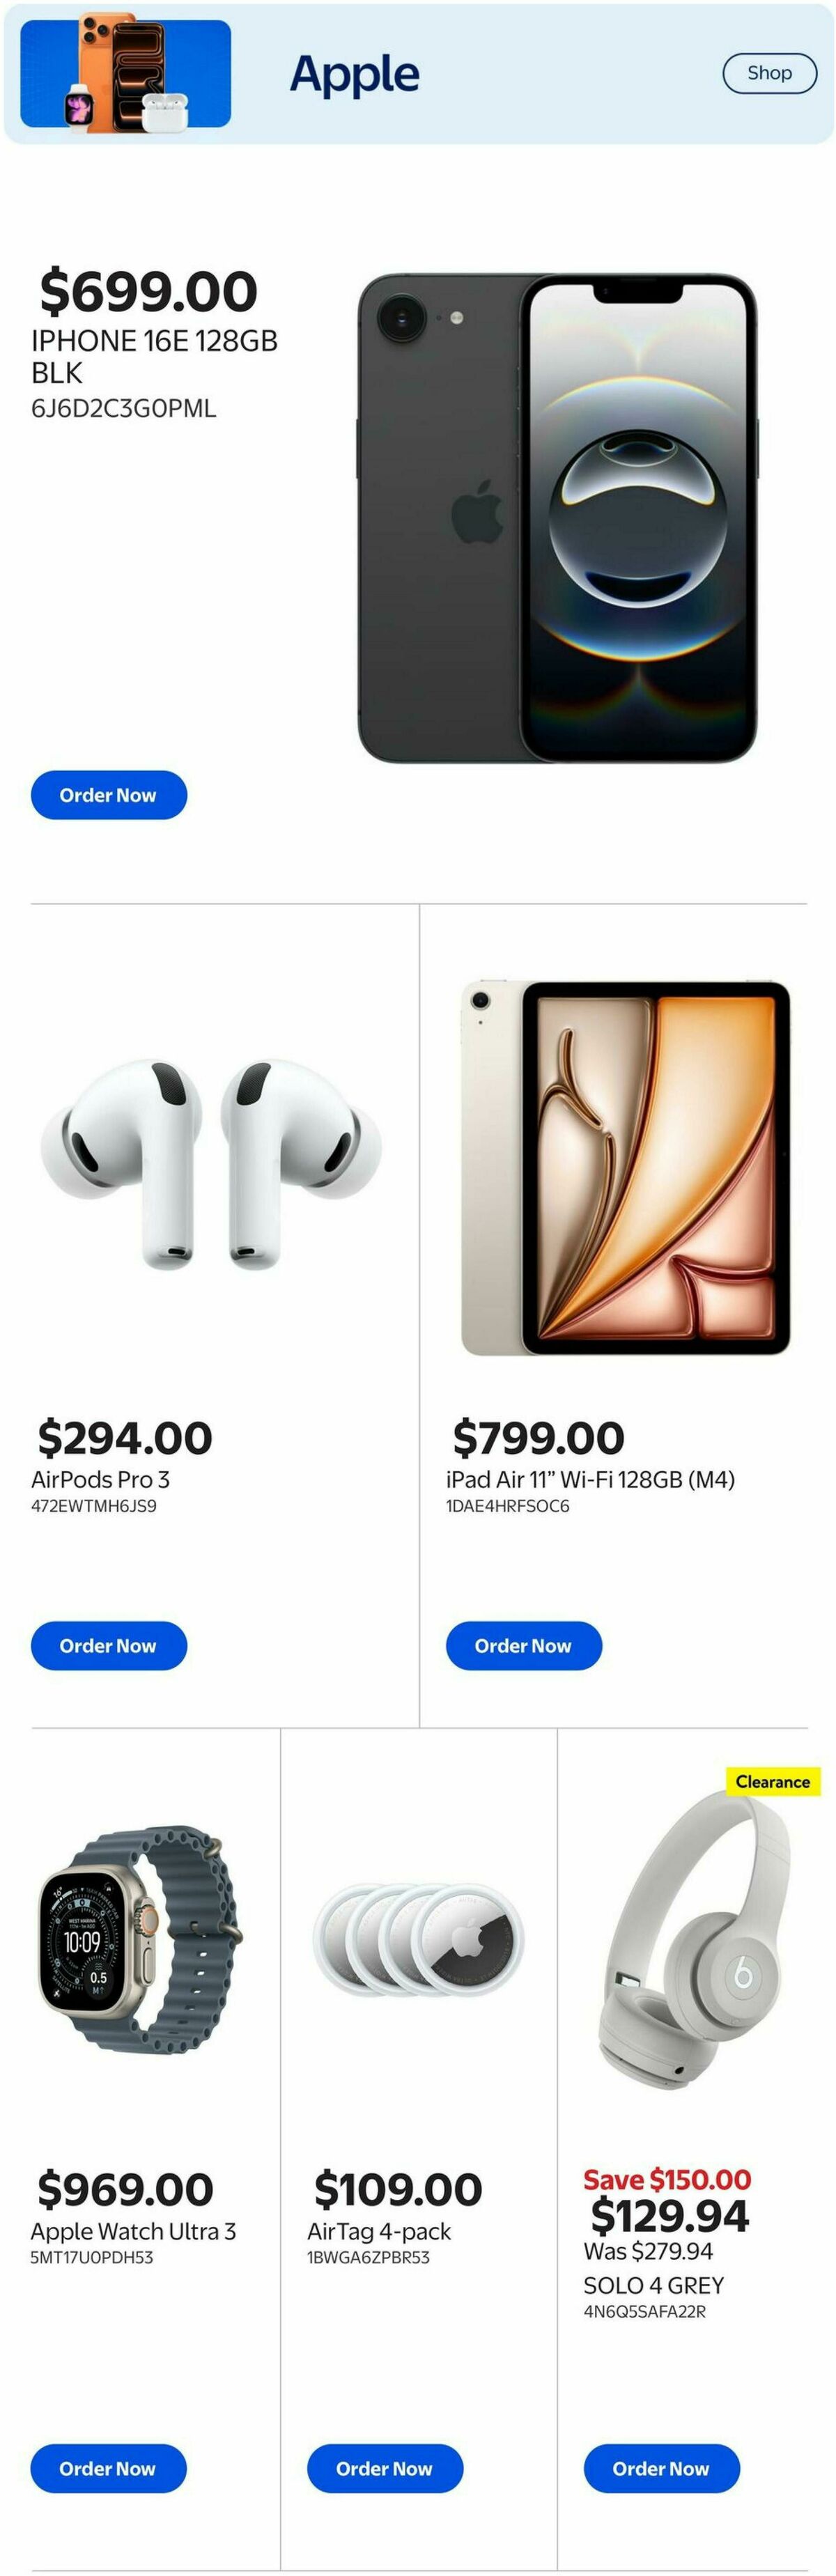836x2576 pixels.
Task: Order the SOLO 4 GREY headphones now
Action: [x=662, y=2468]
